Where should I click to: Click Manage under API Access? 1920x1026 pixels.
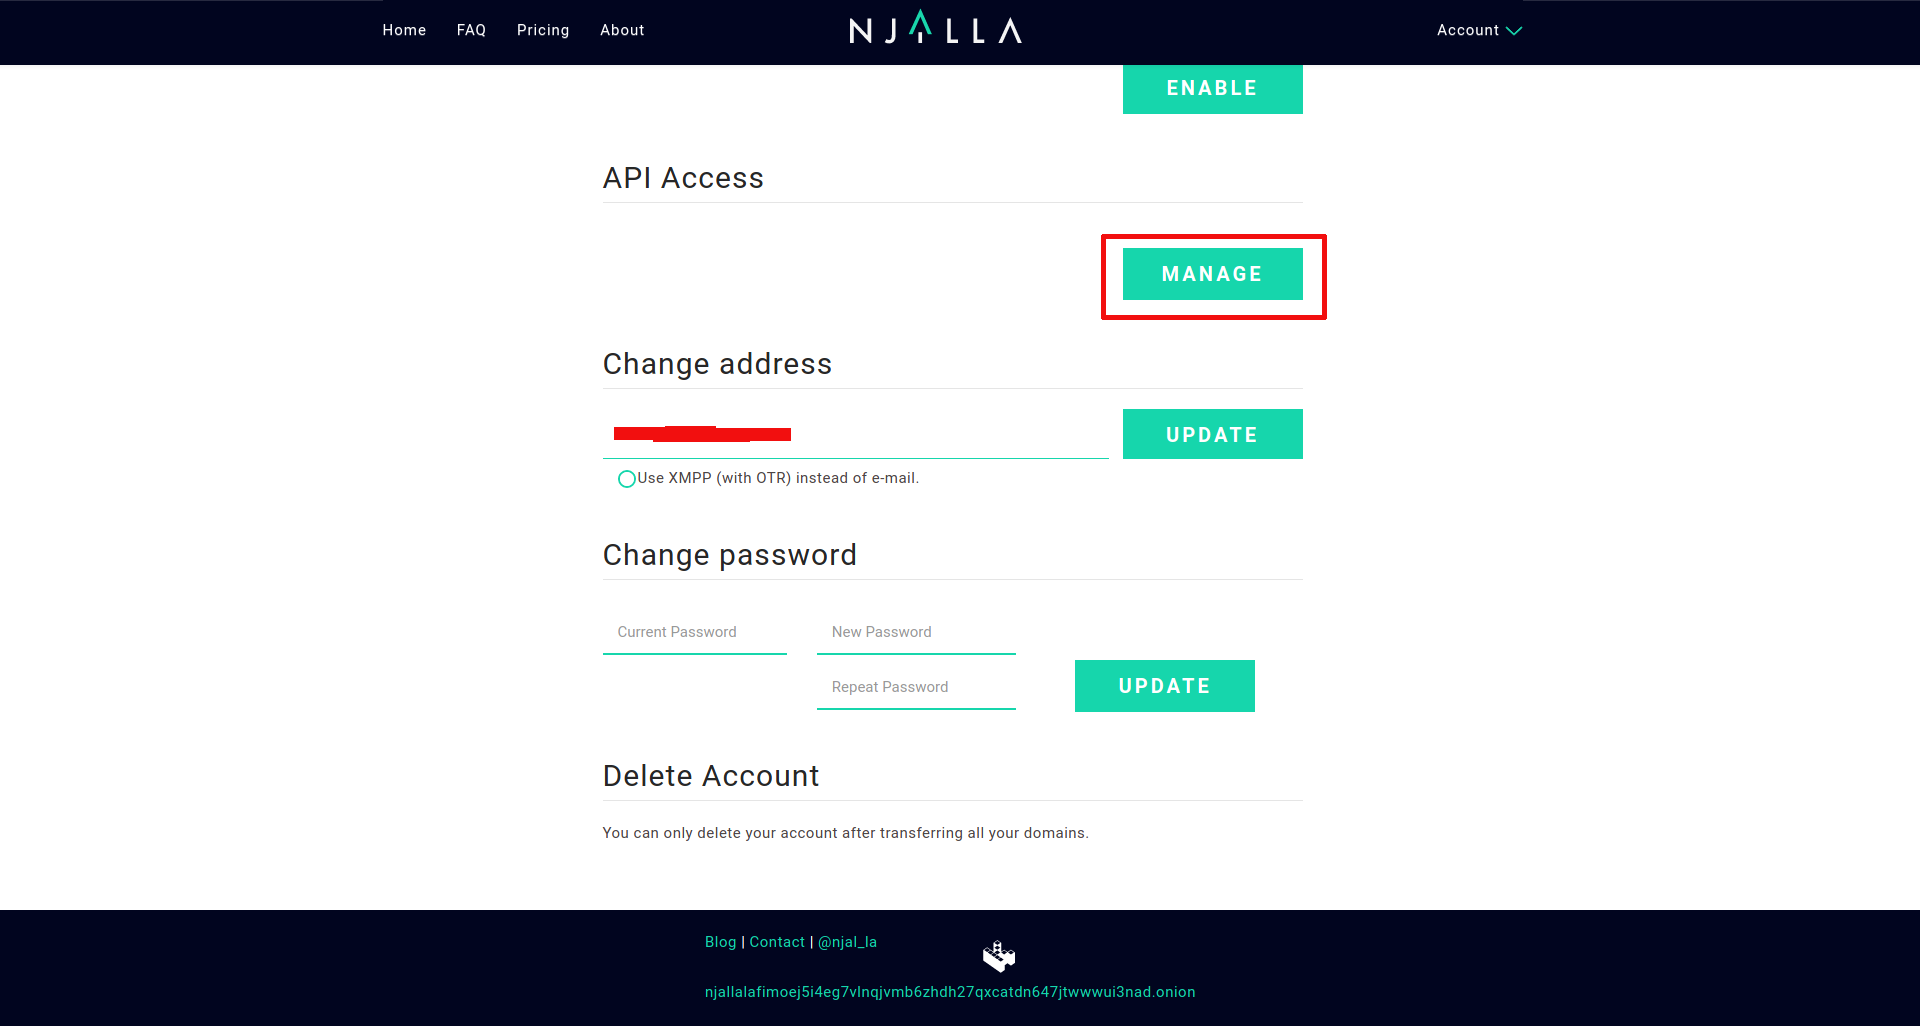tap(1212, 274)
